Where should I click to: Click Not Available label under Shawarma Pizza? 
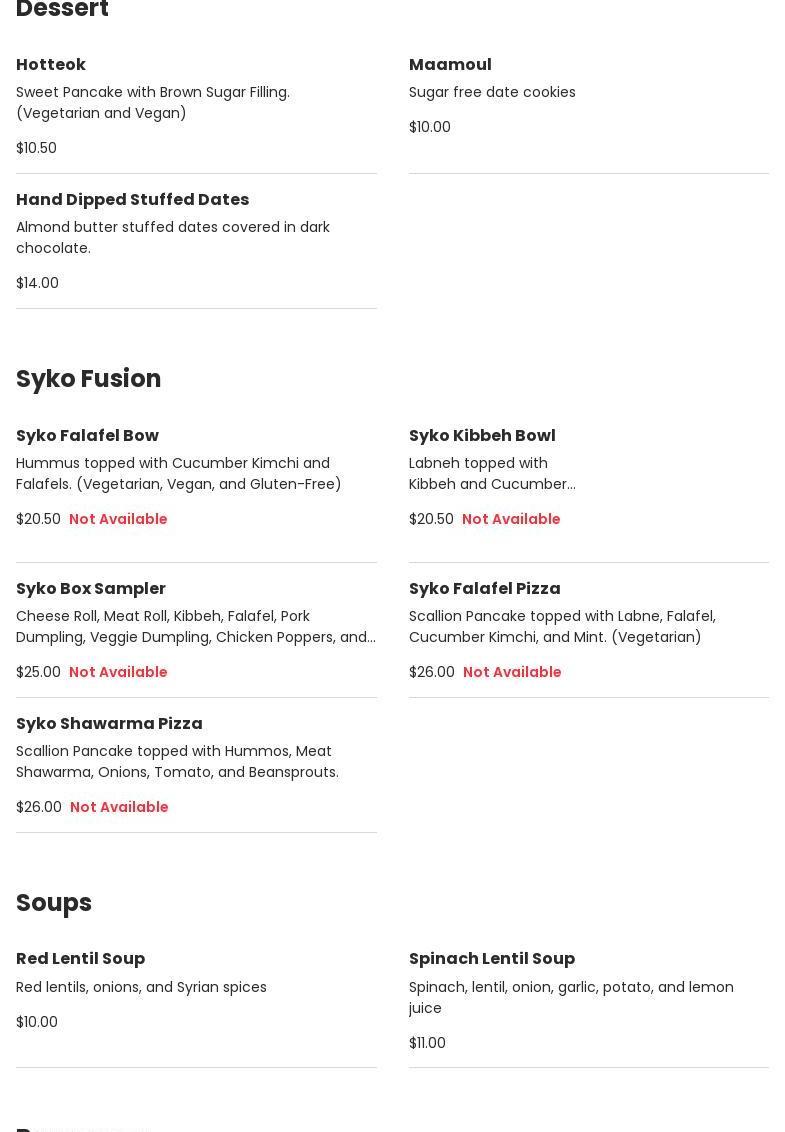click(119, 807)
